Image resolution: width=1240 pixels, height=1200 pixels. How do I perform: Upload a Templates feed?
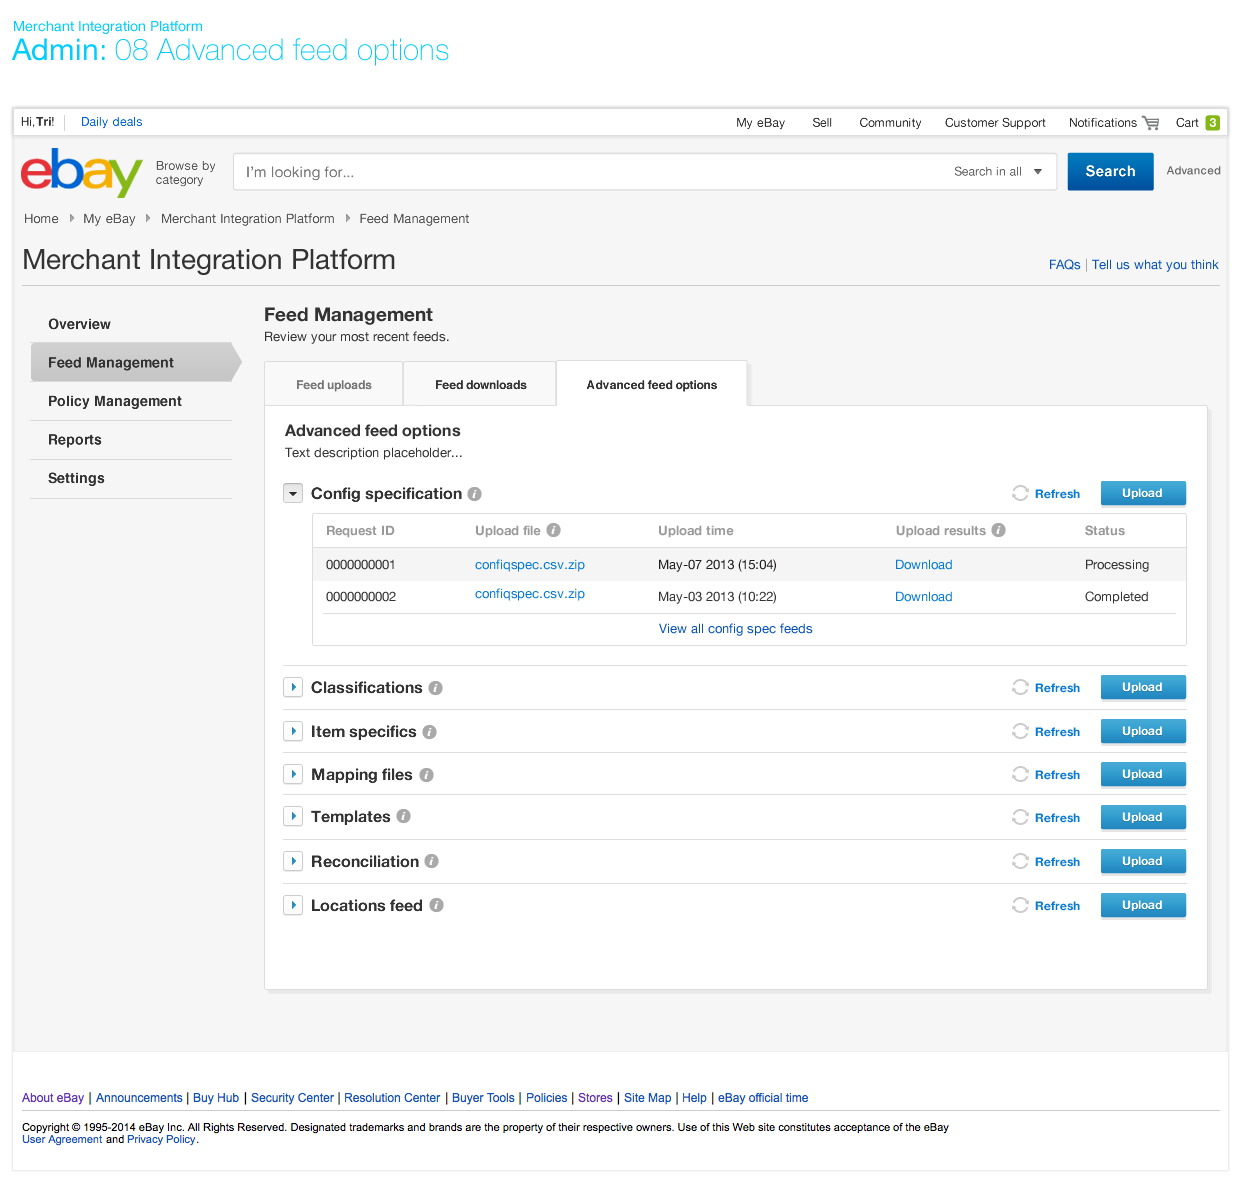click(1143, 817)
